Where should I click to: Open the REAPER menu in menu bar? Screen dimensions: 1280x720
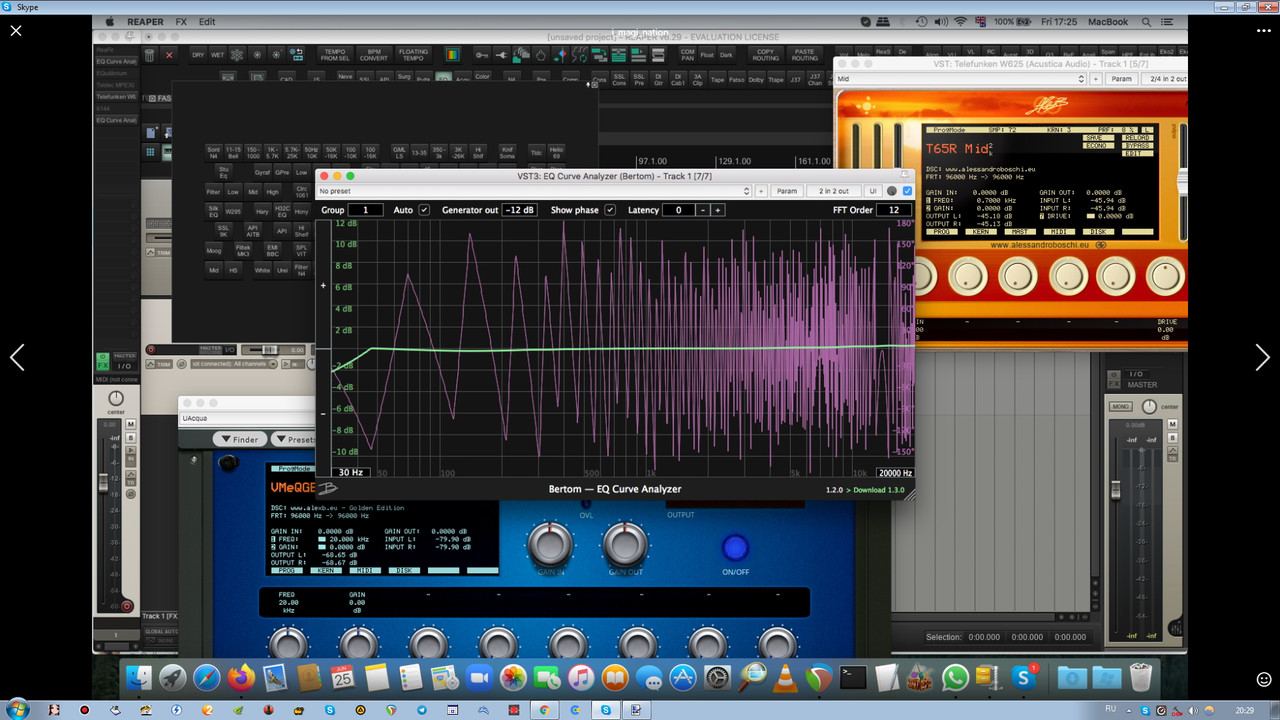[x=145, y=22]
